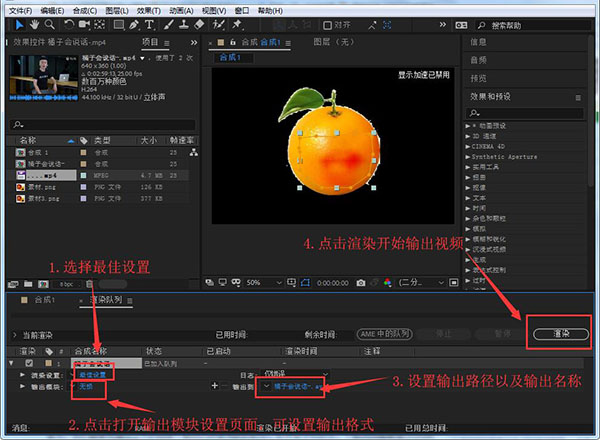Show hidden panels with the chevrons after 项目
Image resolution: width=600 pixels, height=440 pixels.
(194, 42)
